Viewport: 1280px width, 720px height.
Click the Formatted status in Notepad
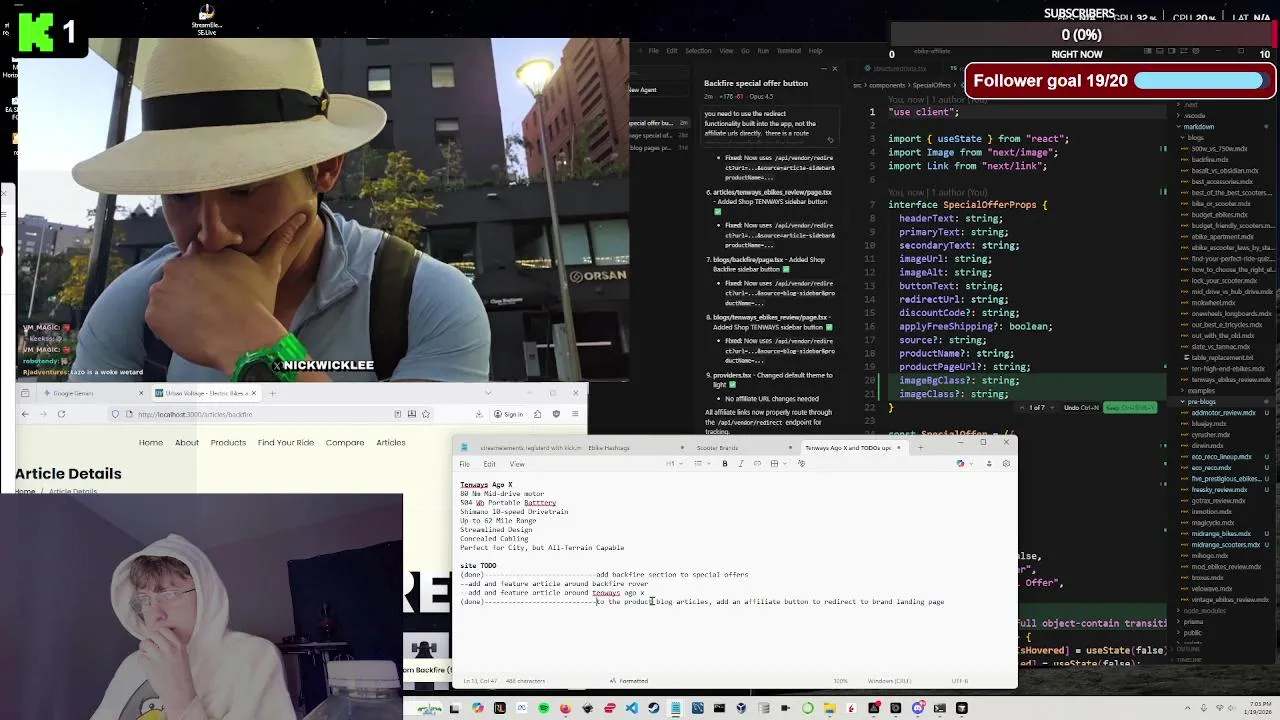pos(630,681)
